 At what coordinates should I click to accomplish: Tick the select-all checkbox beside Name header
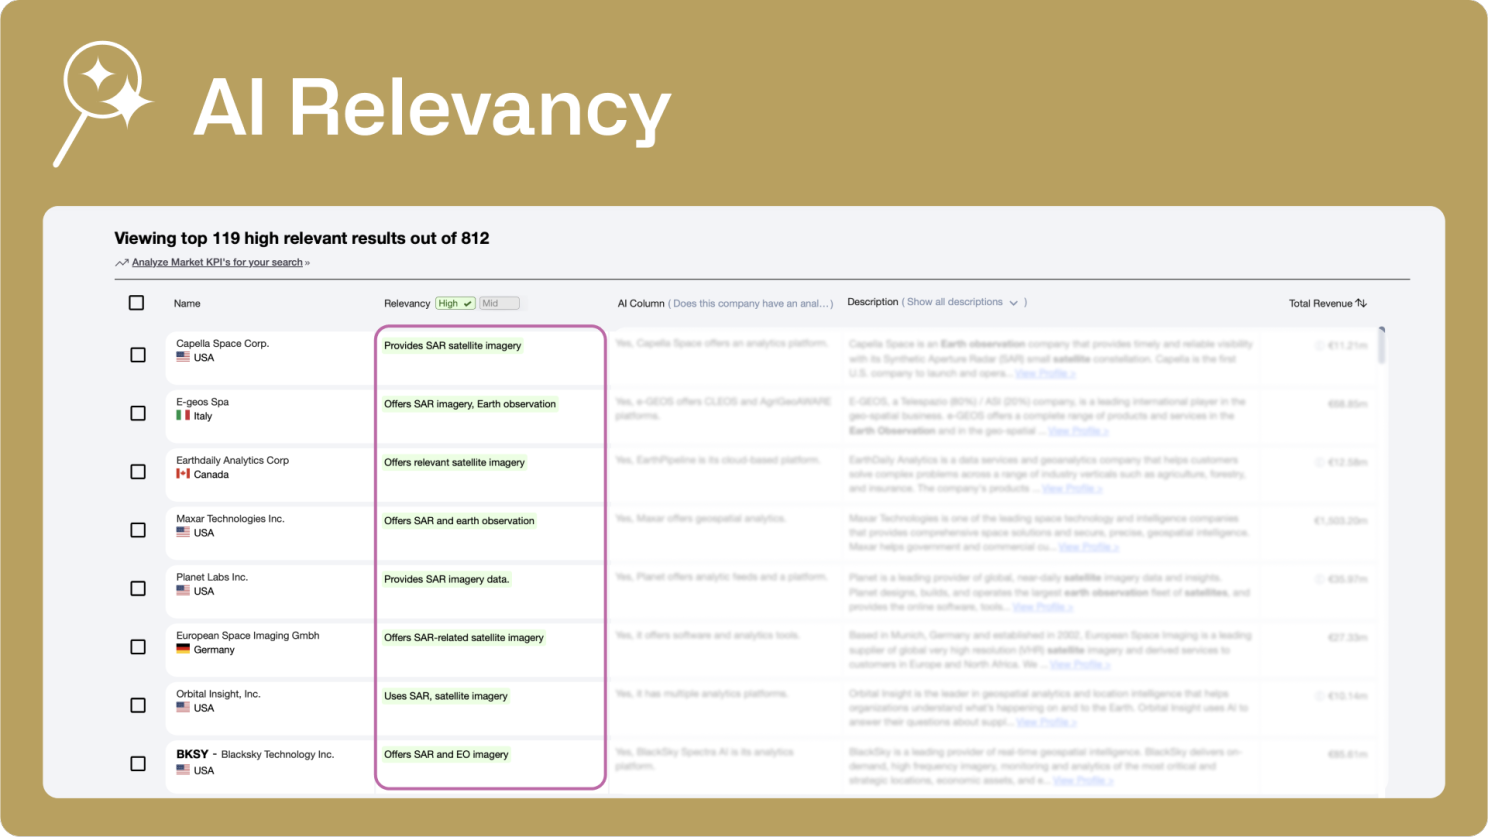[x=137, y=303]
